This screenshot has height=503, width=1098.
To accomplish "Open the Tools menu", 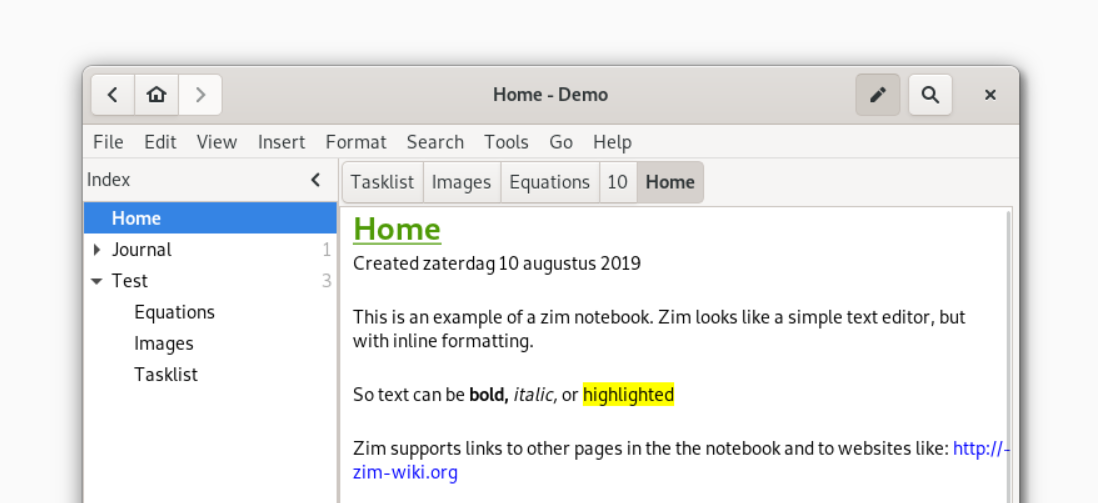I will point(506,142).
